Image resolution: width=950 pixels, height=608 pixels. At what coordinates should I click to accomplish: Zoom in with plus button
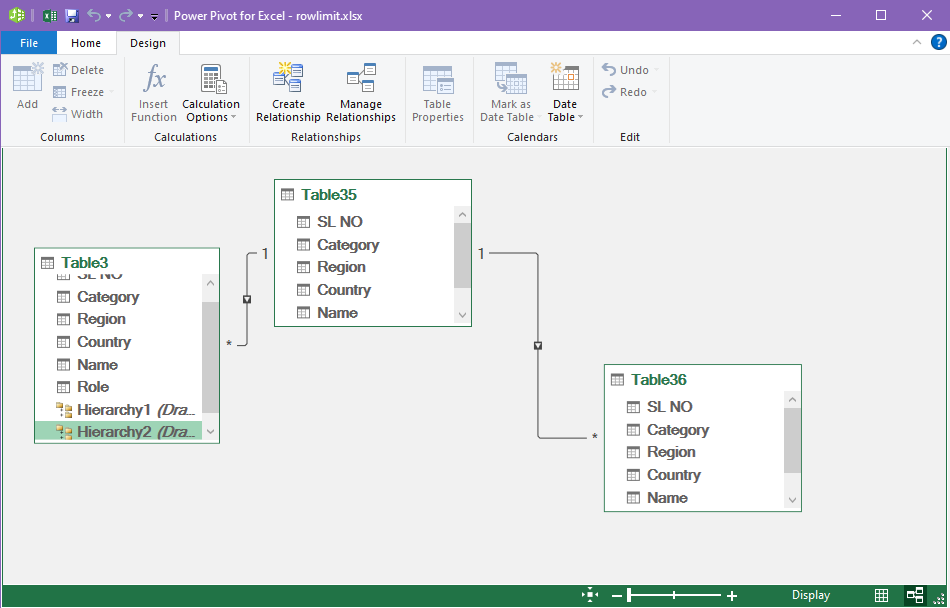[732, 596]
